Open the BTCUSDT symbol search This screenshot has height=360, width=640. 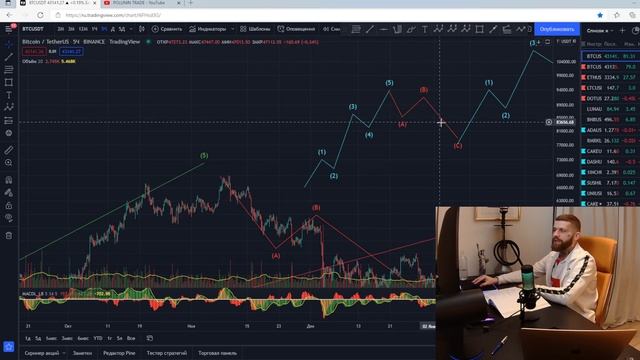tap(33, 29)
